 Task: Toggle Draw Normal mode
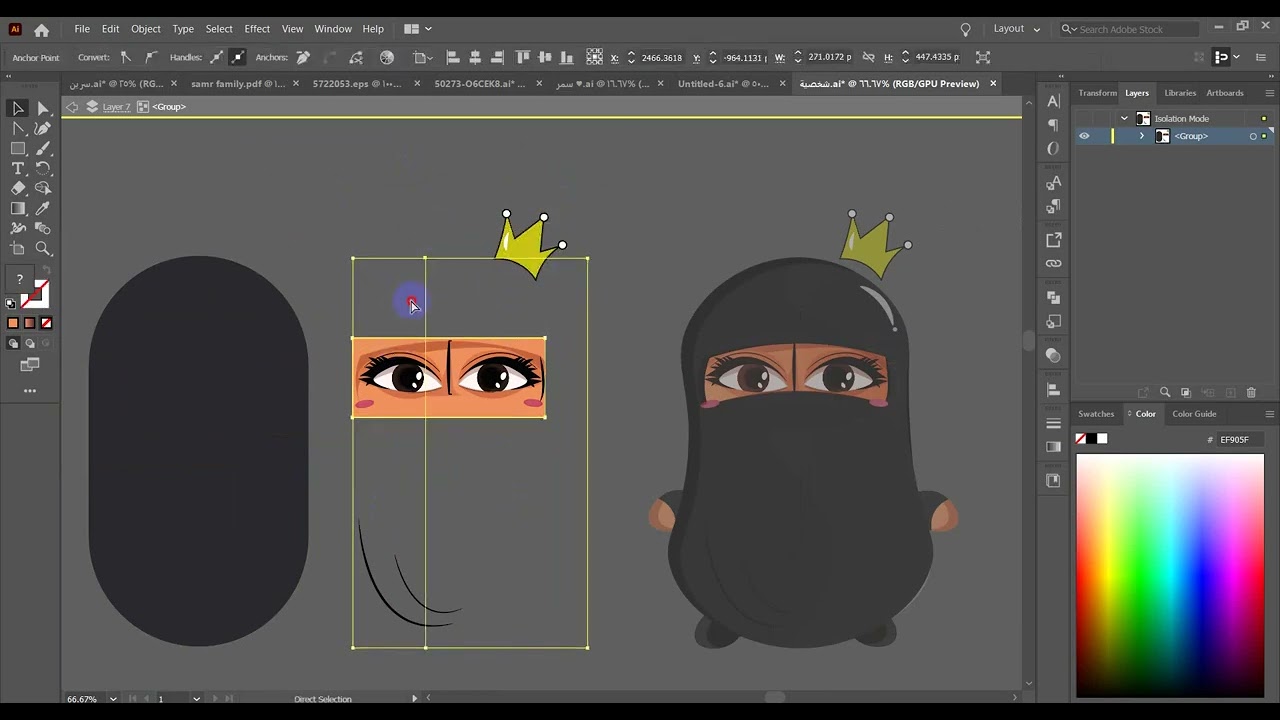13,343
